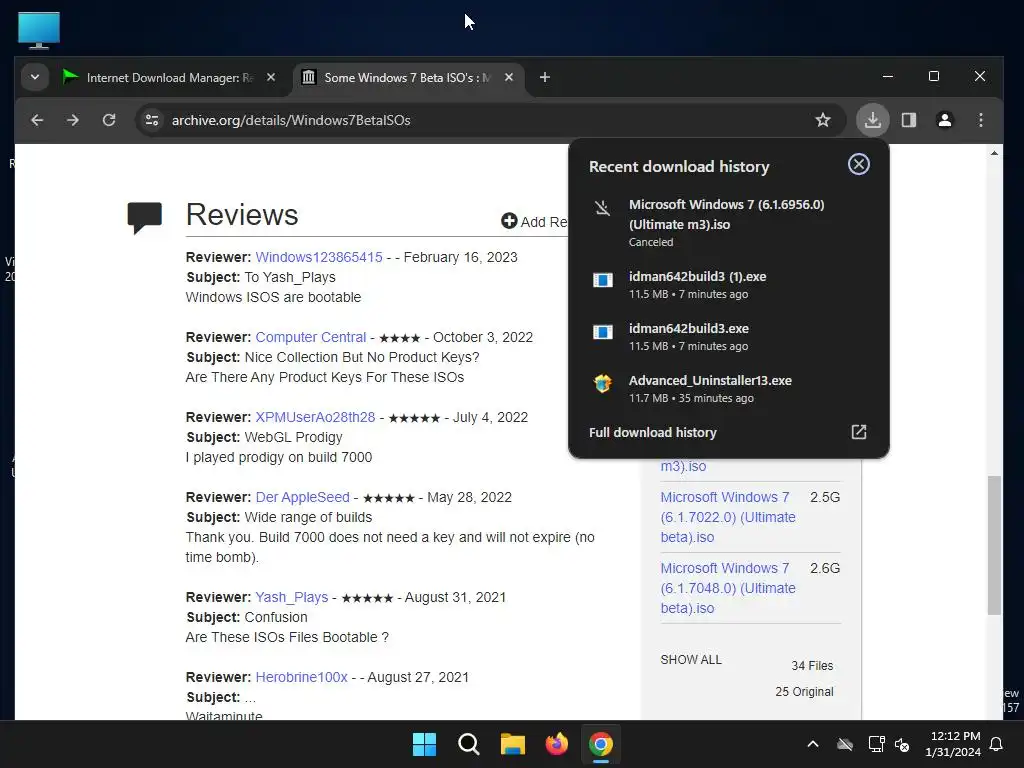Launch Firefox from taskbar
Screen dimensions: 1024x768
point(556,744)
